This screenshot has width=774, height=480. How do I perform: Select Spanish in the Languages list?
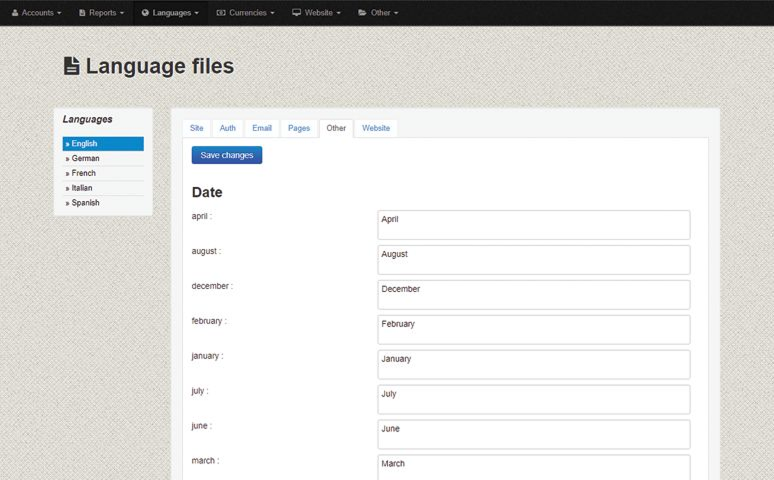(x=103, y=203)
